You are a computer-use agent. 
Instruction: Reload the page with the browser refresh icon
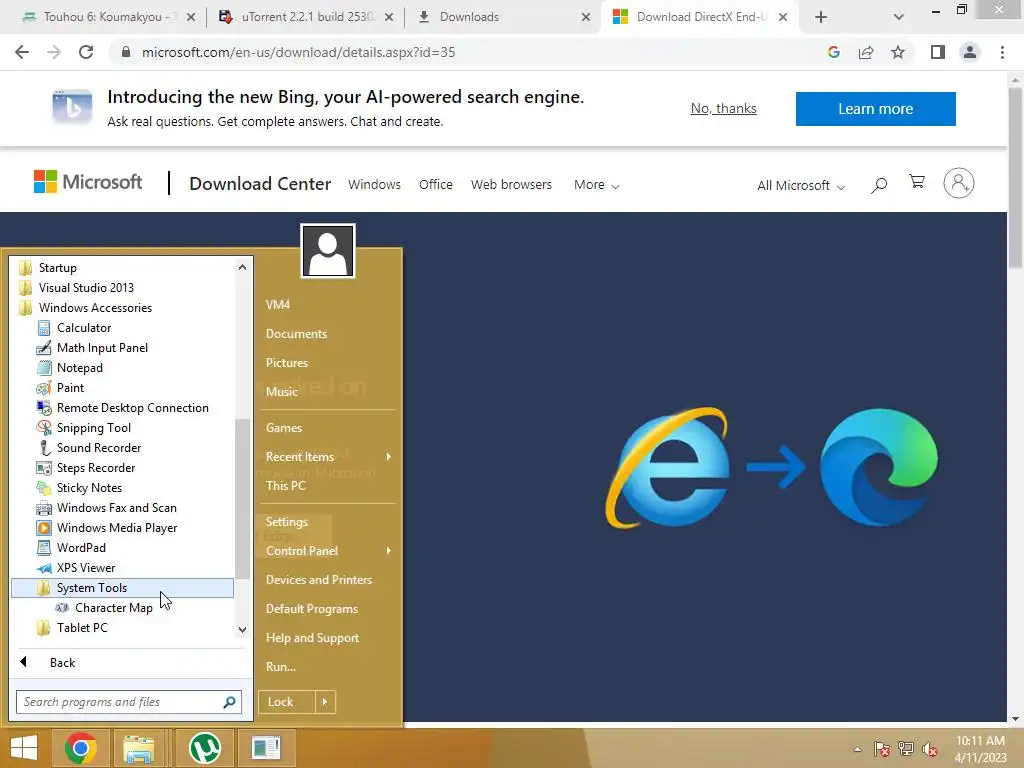86,52
